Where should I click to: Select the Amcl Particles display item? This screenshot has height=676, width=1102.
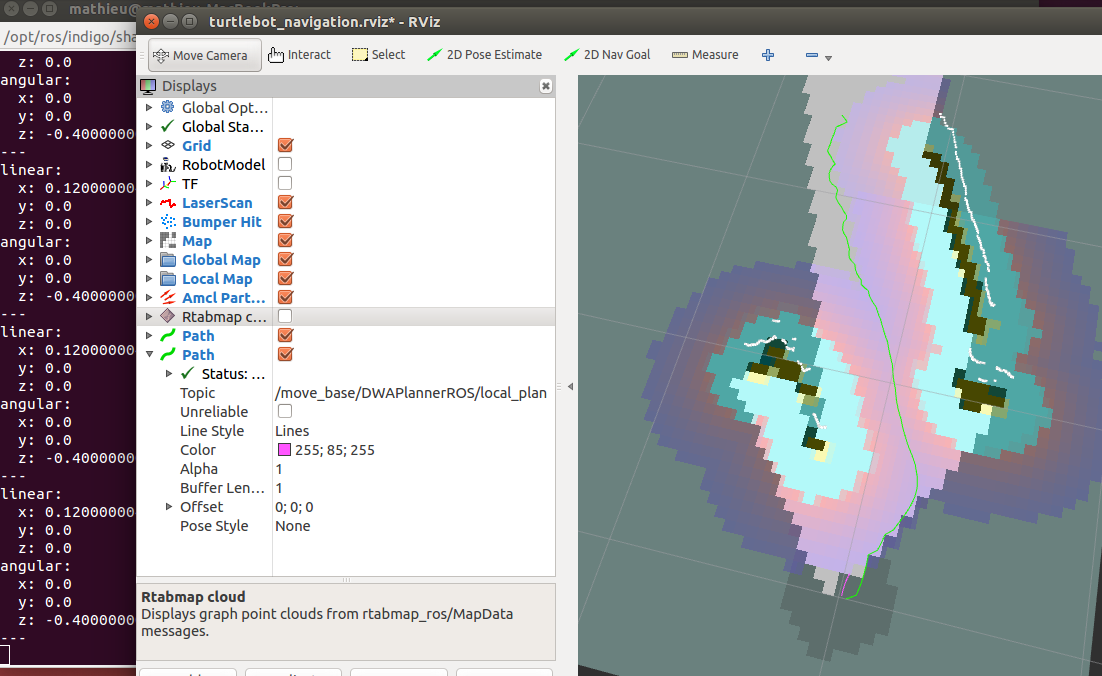click(x=223, y=298)
